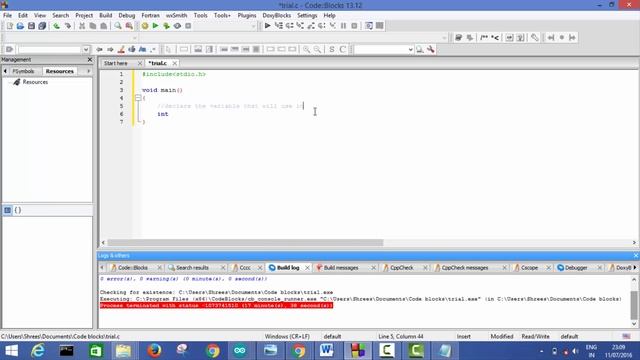Open the Build messages log tab
The image size is (640, 360).
(341, 268)
